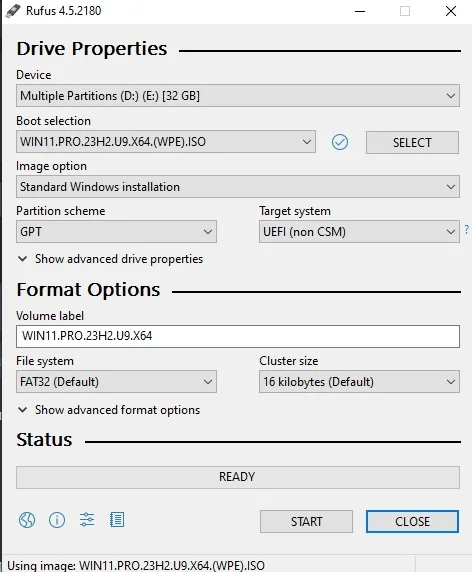Click the 'Format Options' heading
The height and width of the screenshot is (572, 472).
[x=88, y=290]
